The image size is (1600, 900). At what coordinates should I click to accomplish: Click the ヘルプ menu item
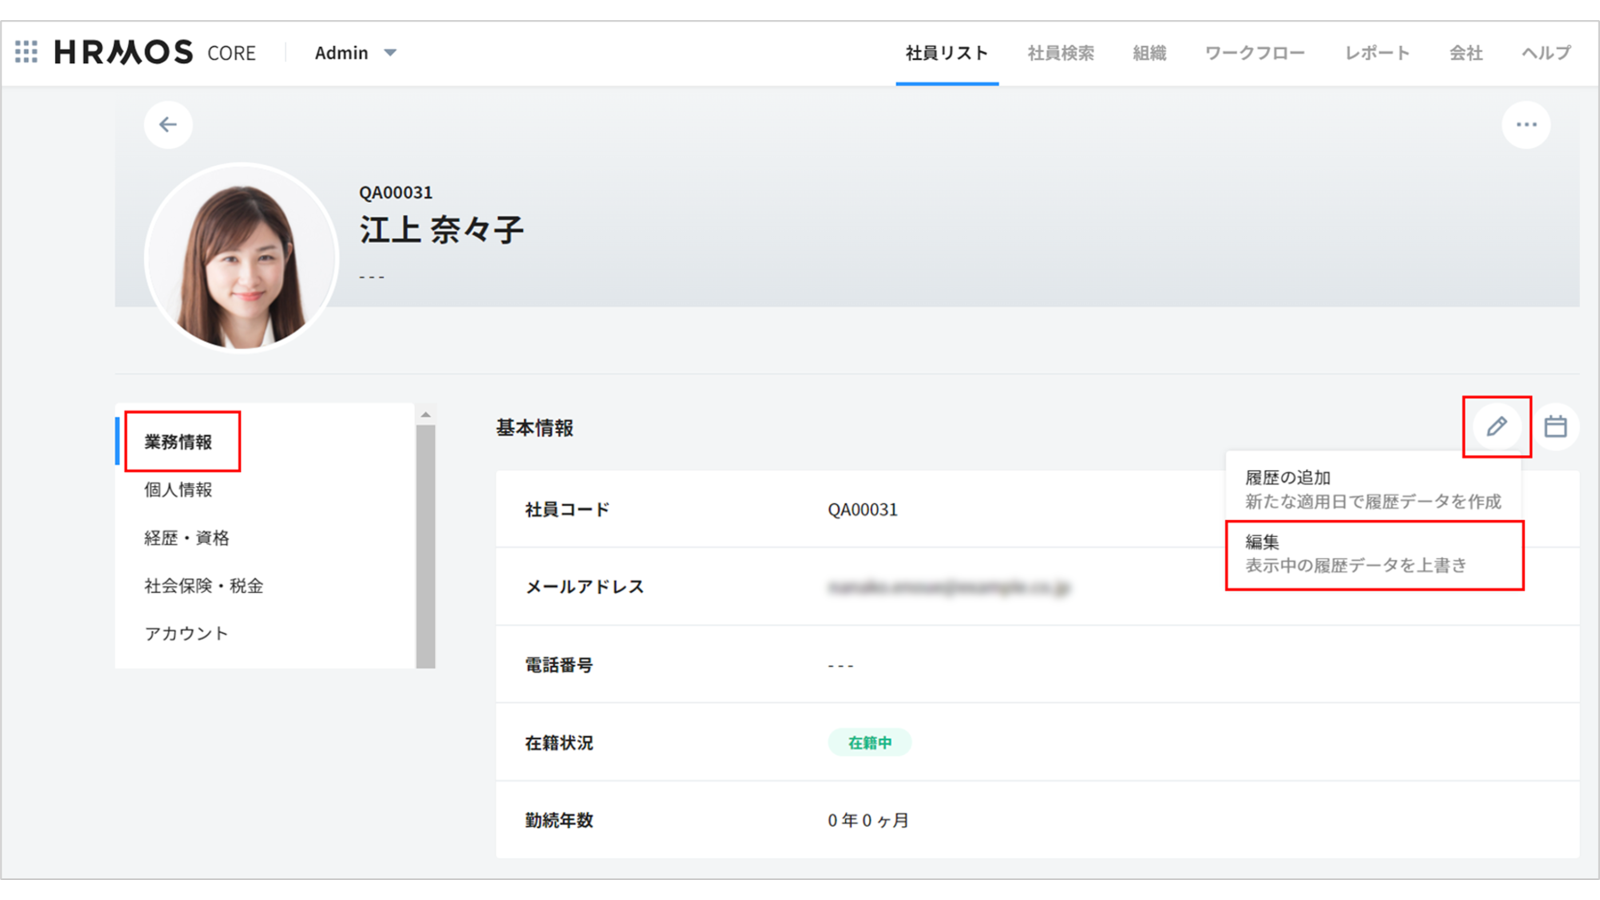pos(1545,53)
